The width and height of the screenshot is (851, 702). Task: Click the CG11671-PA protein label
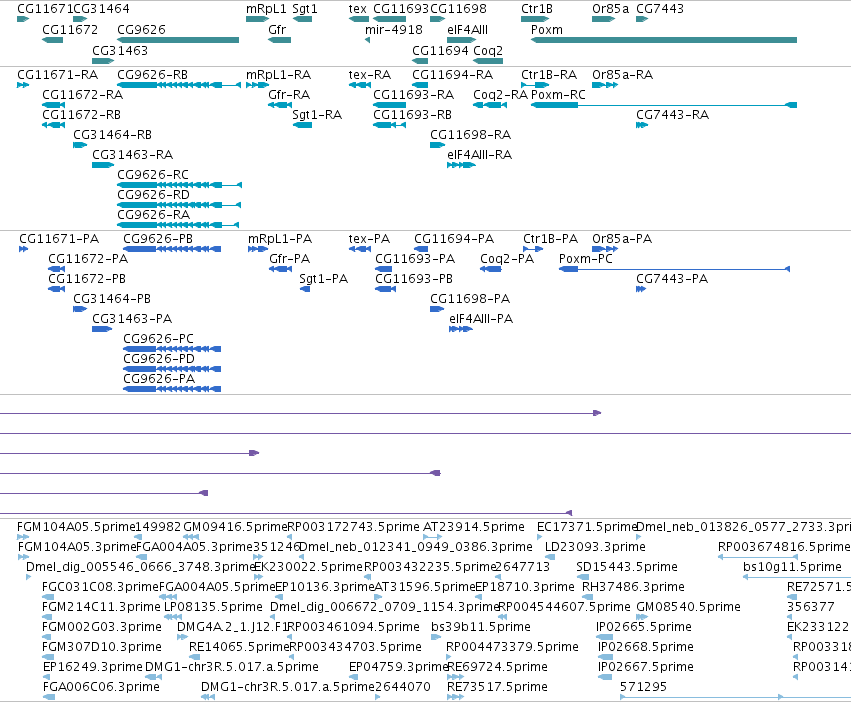point(59,239)
